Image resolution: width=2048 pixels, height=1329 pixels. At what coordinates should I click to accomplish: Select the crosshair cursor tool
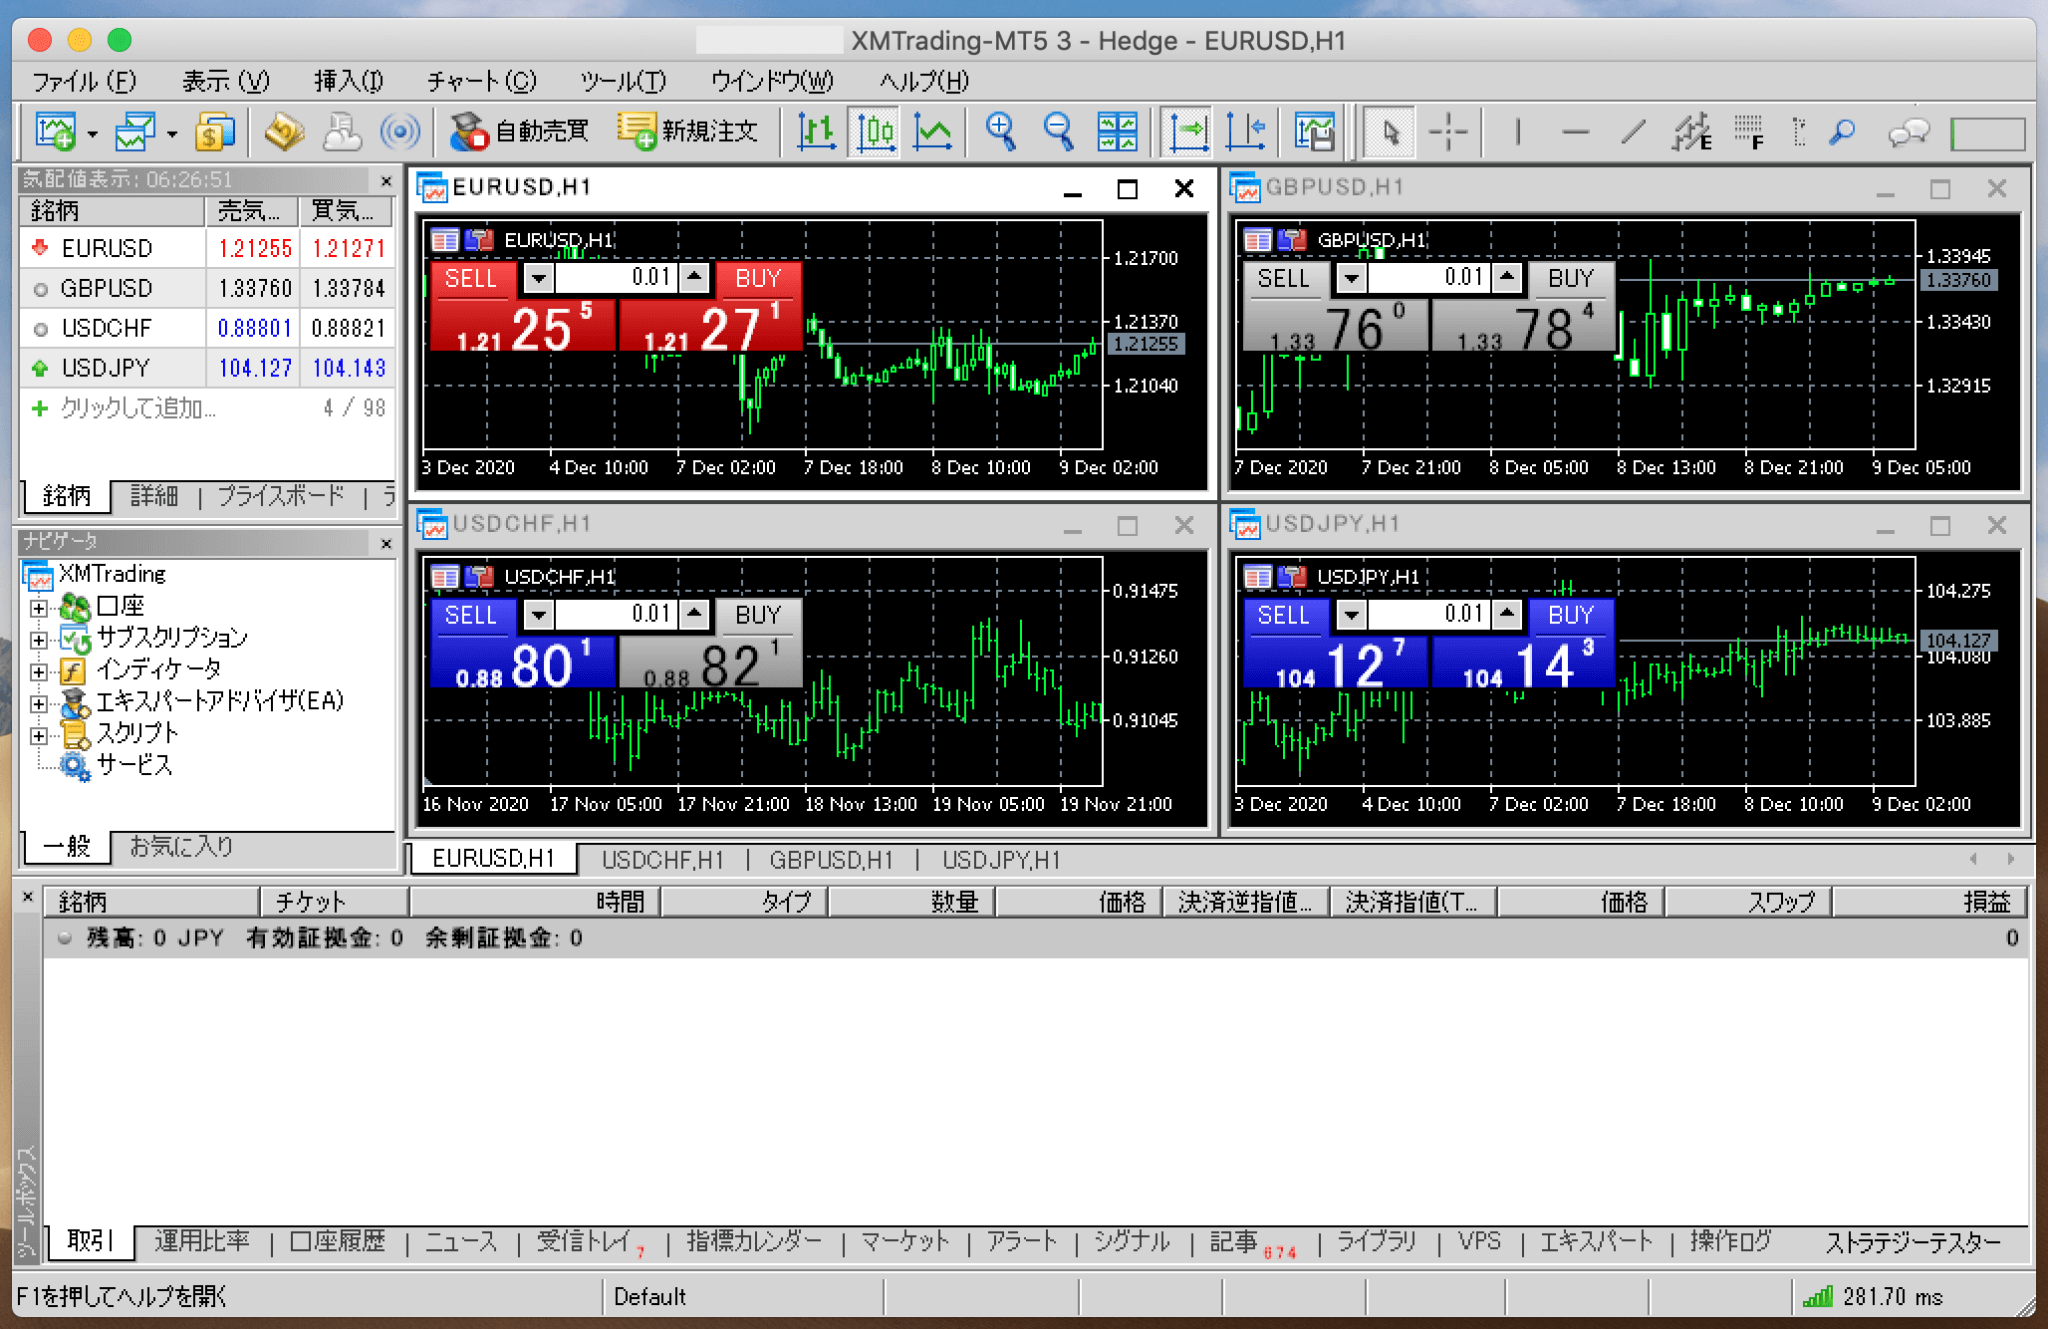point(1448,131)
